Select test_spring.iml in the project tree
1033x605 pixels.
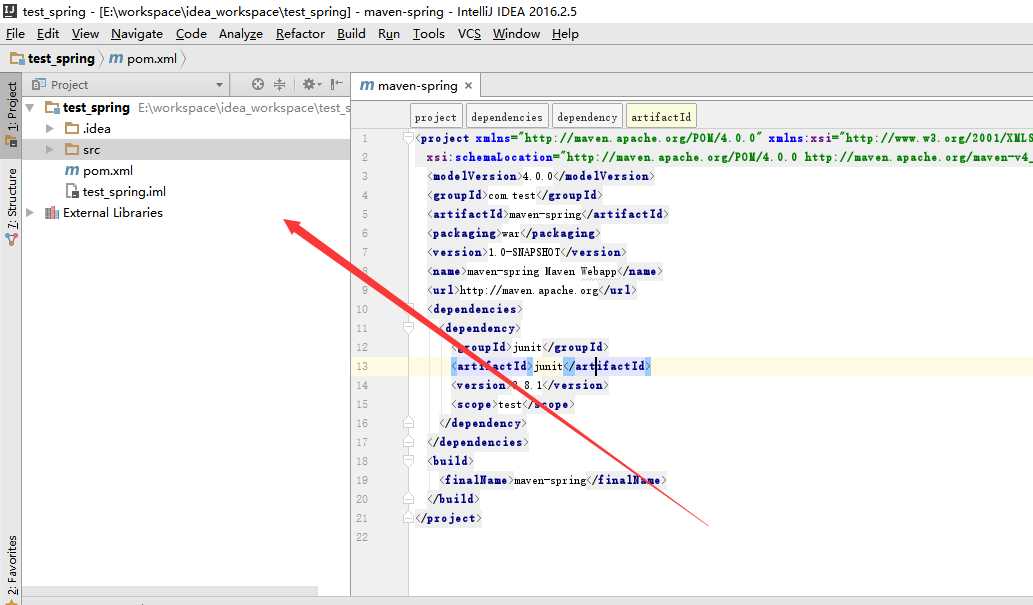coord(124,192)
